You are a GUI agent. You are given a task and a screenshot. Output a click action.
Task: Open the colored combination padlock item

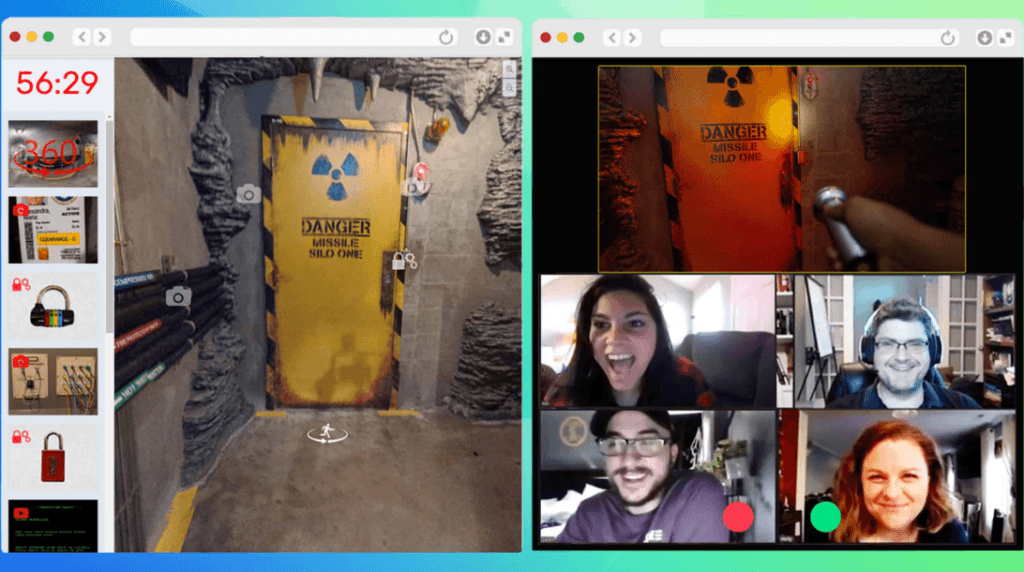point(52,307)
